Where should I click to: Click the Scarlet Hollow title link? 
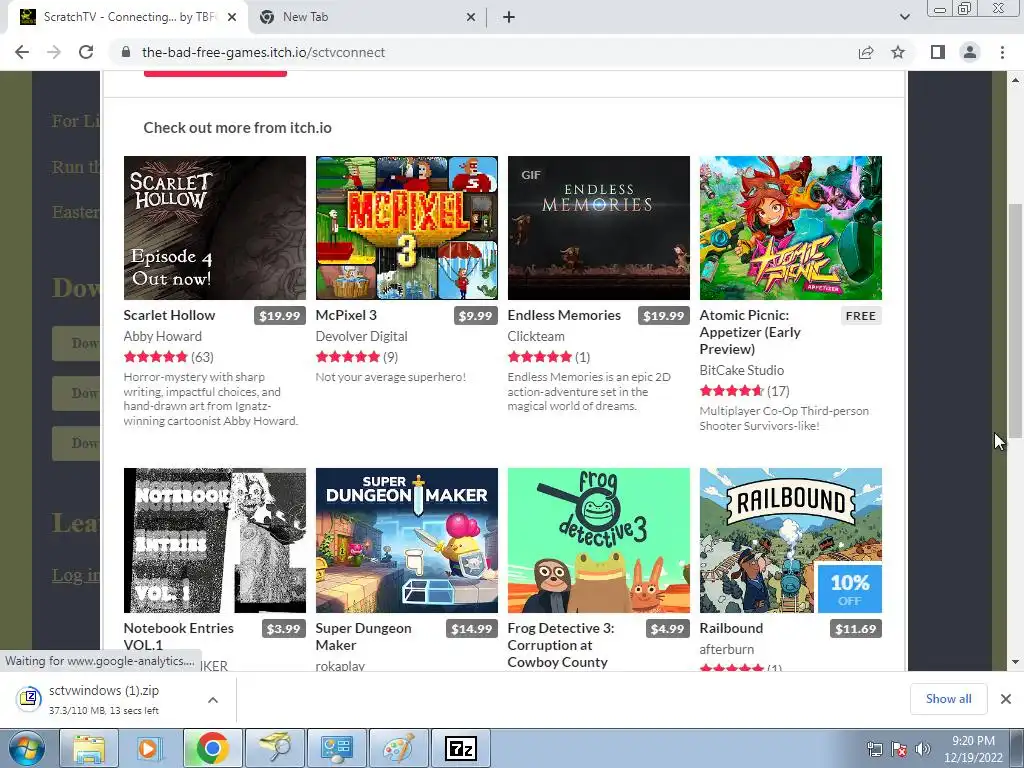click(169, 315)
